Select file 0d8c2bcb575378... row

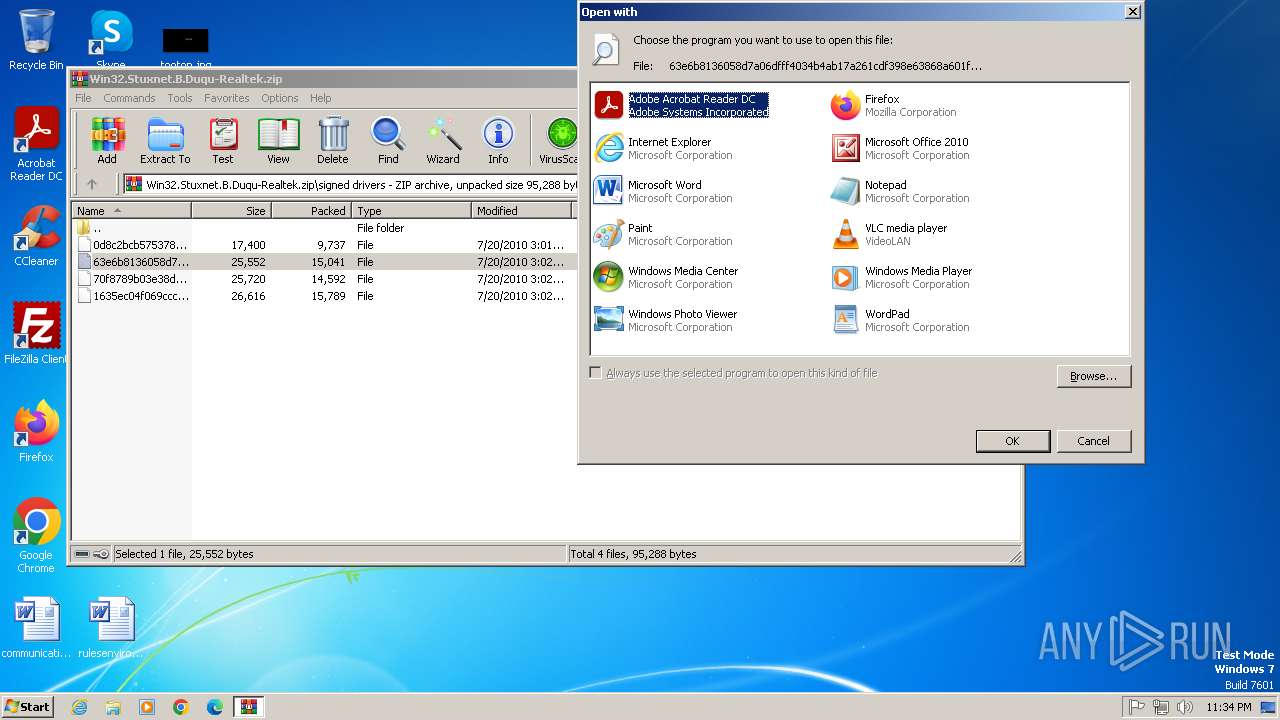(x=323, y=245)
